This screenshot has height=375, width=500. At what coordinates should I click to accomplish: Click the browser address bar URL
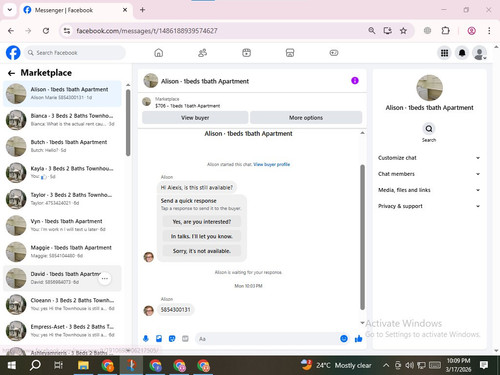147,31
